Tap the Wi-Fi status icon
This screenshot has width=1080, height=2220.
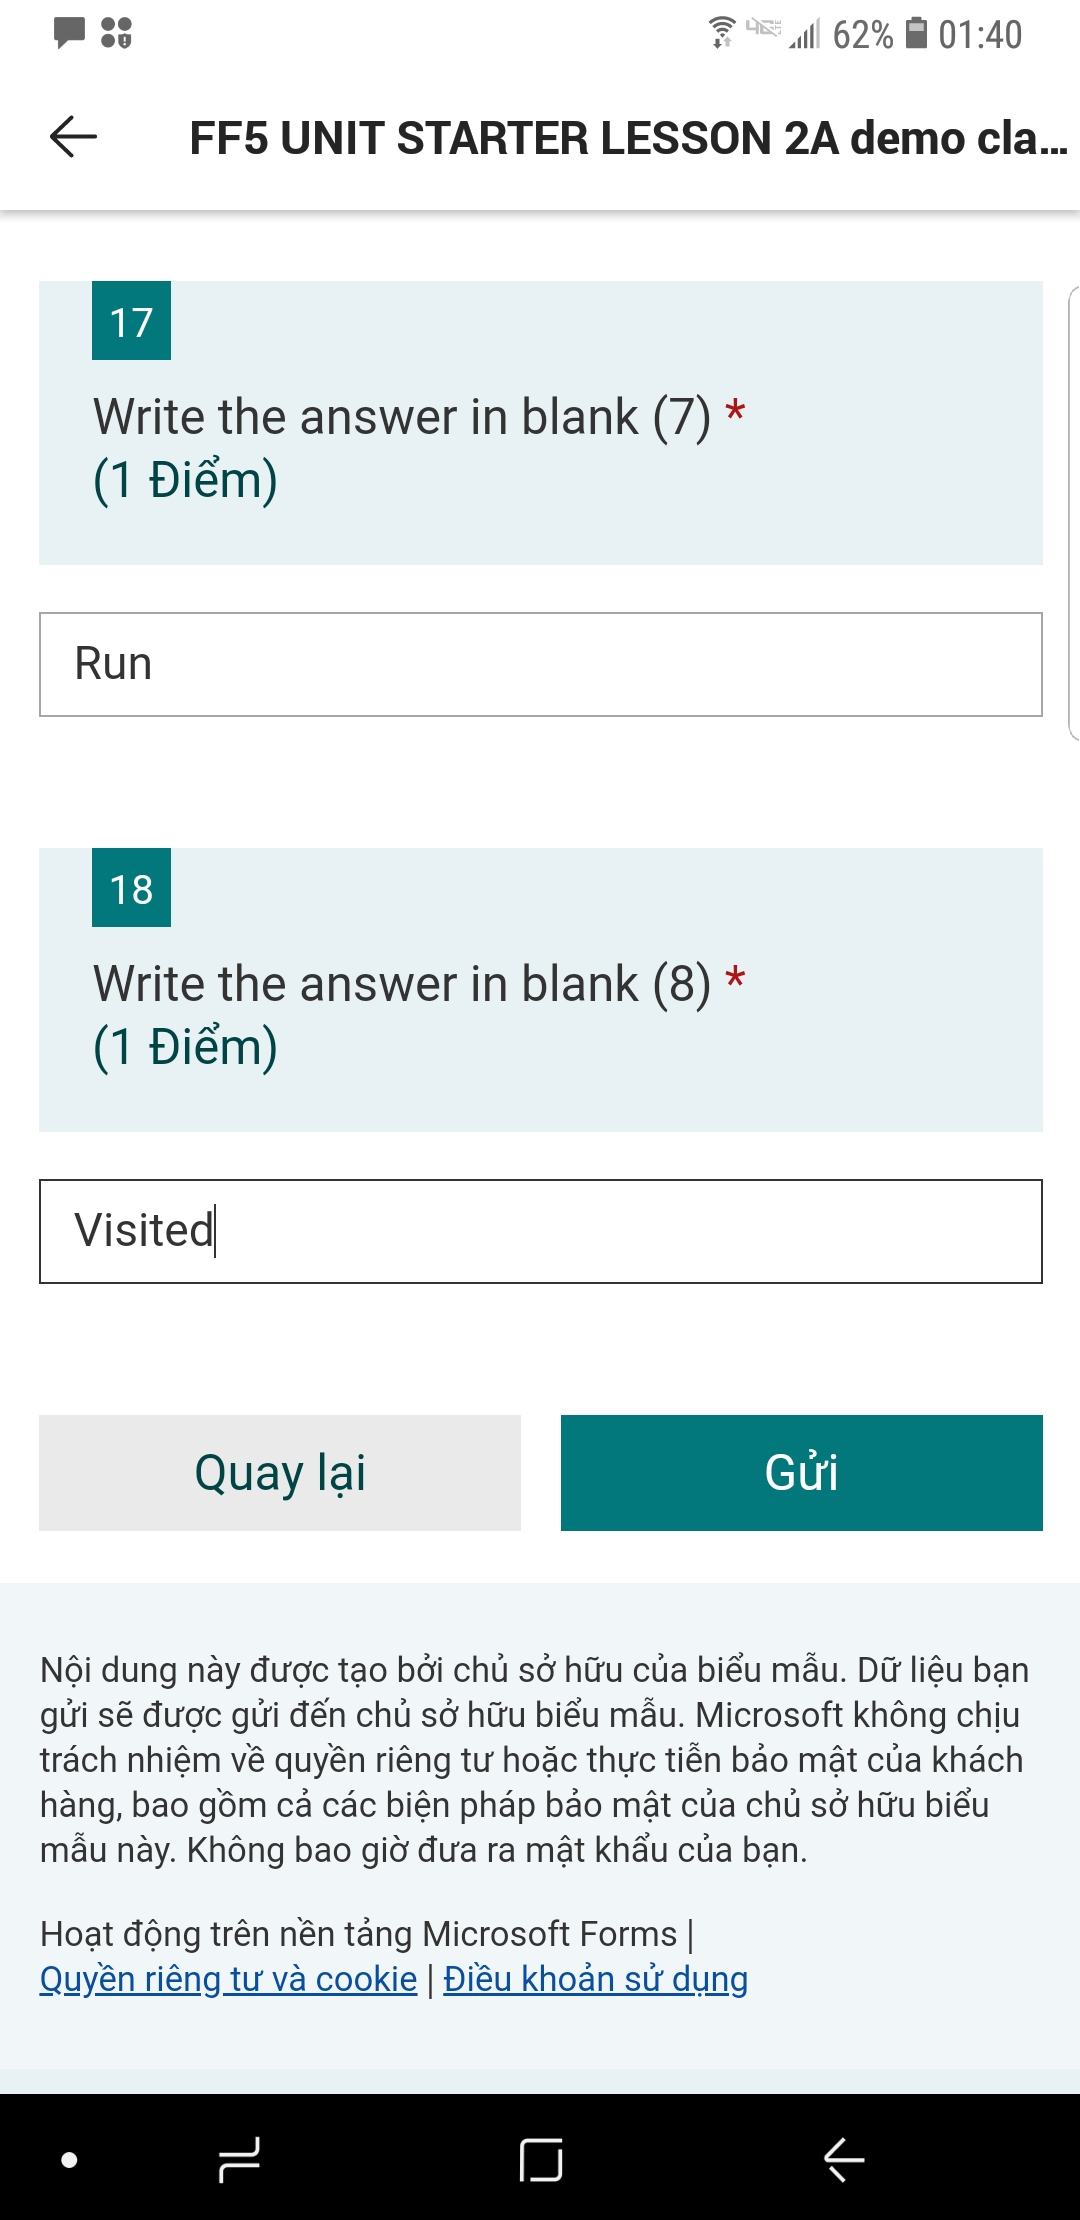click(721, 33)
